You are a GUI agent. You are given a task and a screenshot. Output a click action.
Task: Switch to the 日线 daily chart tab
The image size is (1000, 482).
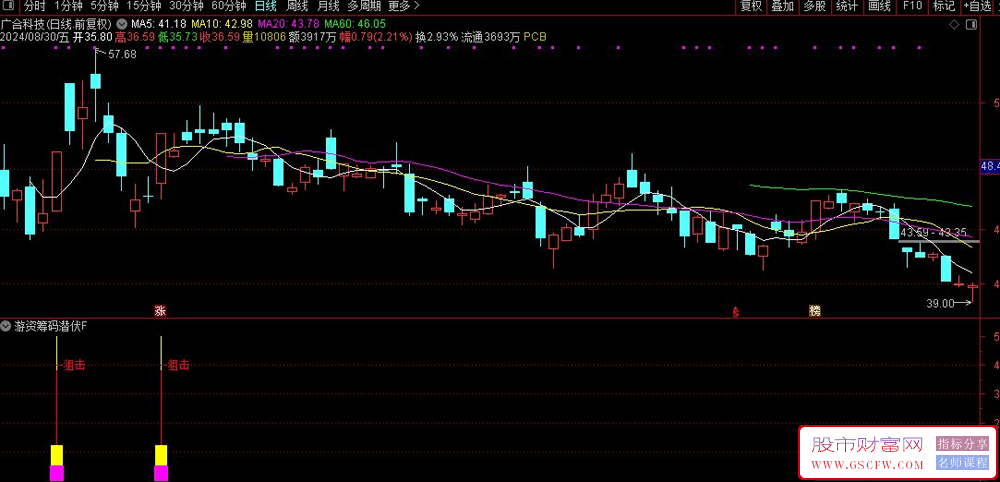click(265, 6)
